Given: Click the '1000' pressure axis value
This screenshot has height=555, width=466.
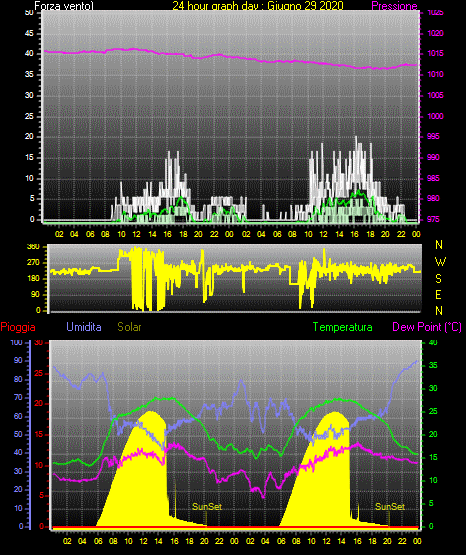Looking at the screenshot, I should coord(435,116).
